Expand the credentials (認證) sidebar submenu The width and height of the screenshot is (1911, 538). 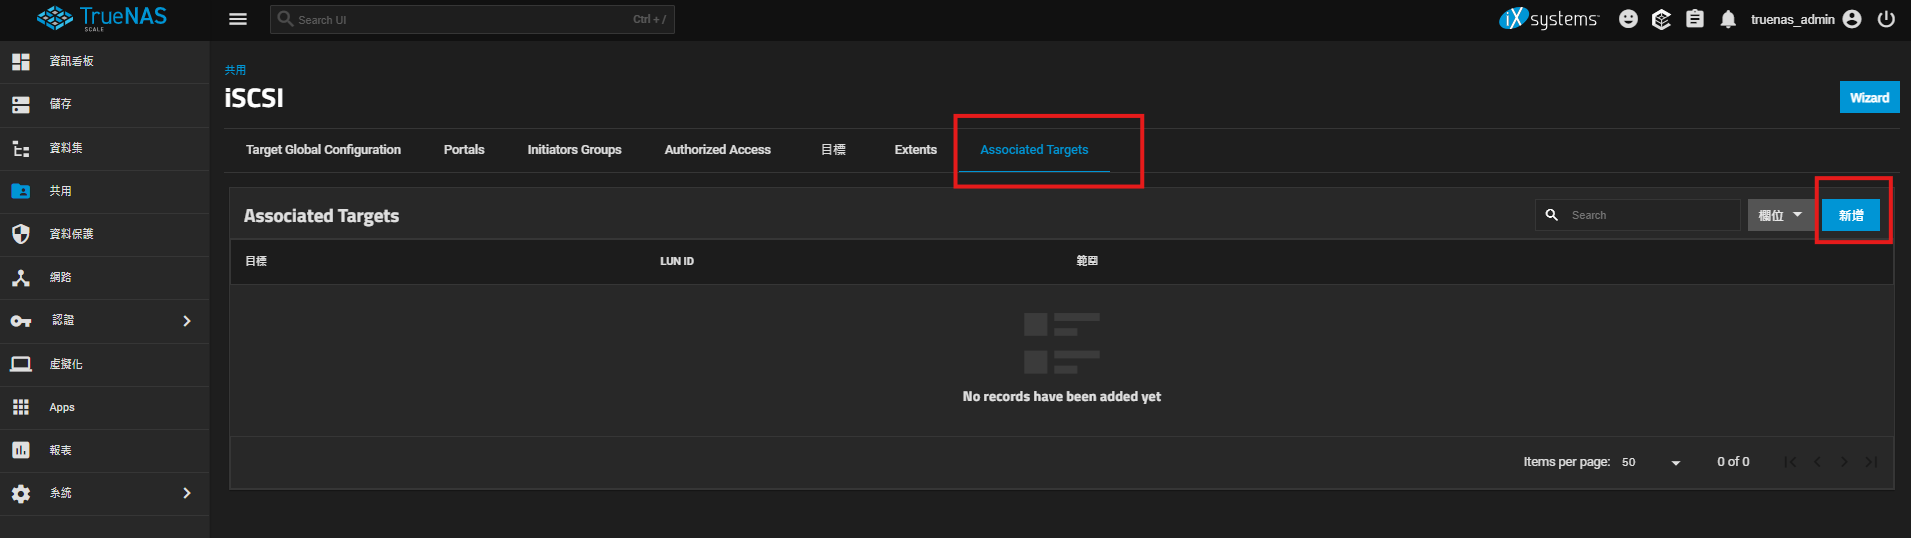[186, 321]
